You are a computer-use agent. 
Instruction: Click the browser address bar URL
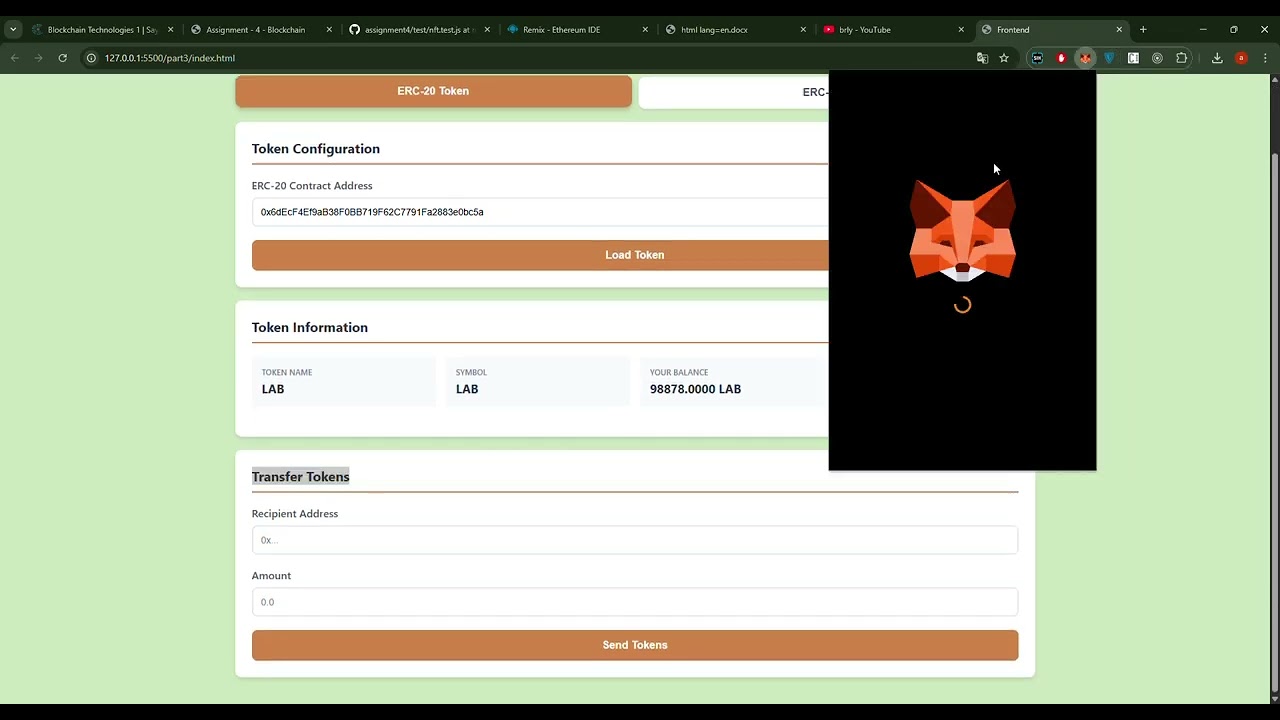point(170,58)
